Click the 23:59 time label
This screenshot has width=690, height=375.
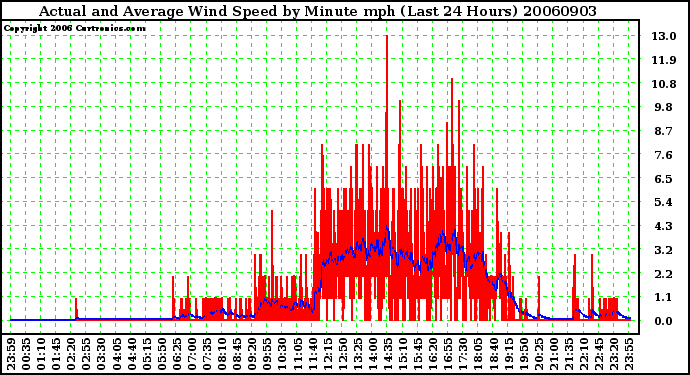click(x=11, y=354)
